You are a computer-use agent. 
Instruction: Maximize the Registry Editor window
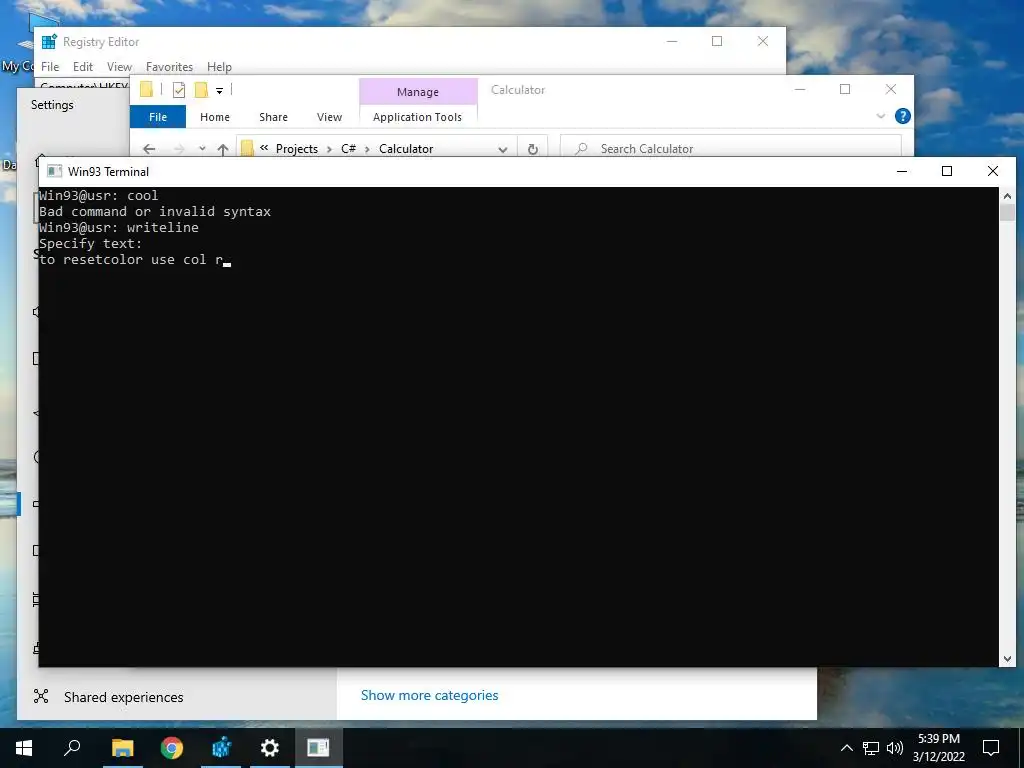pyautogui.click(x=717, y=41)
